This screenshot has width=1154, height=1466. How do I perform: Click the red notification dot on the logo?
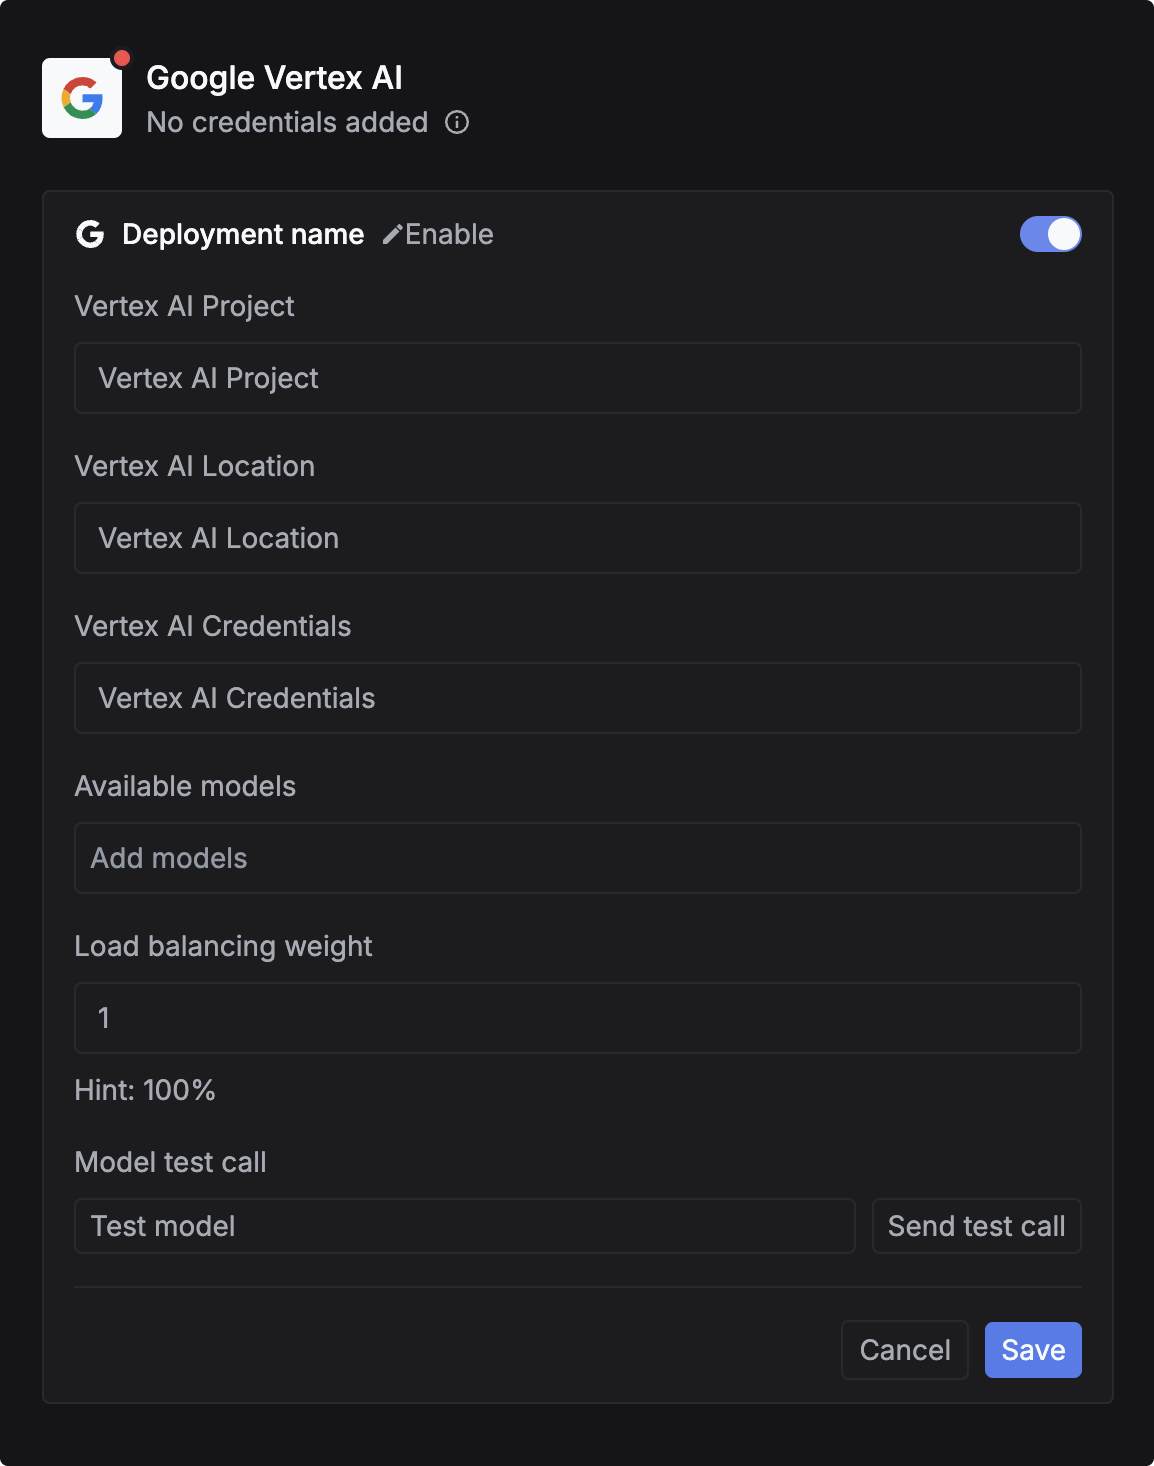[122, 57]
